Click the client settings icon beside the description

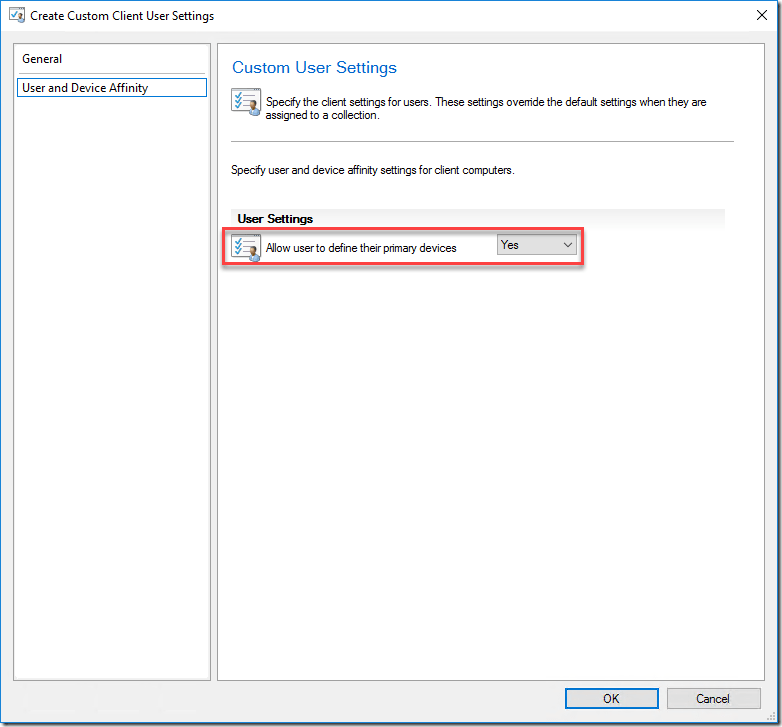[x=246, y=103]
